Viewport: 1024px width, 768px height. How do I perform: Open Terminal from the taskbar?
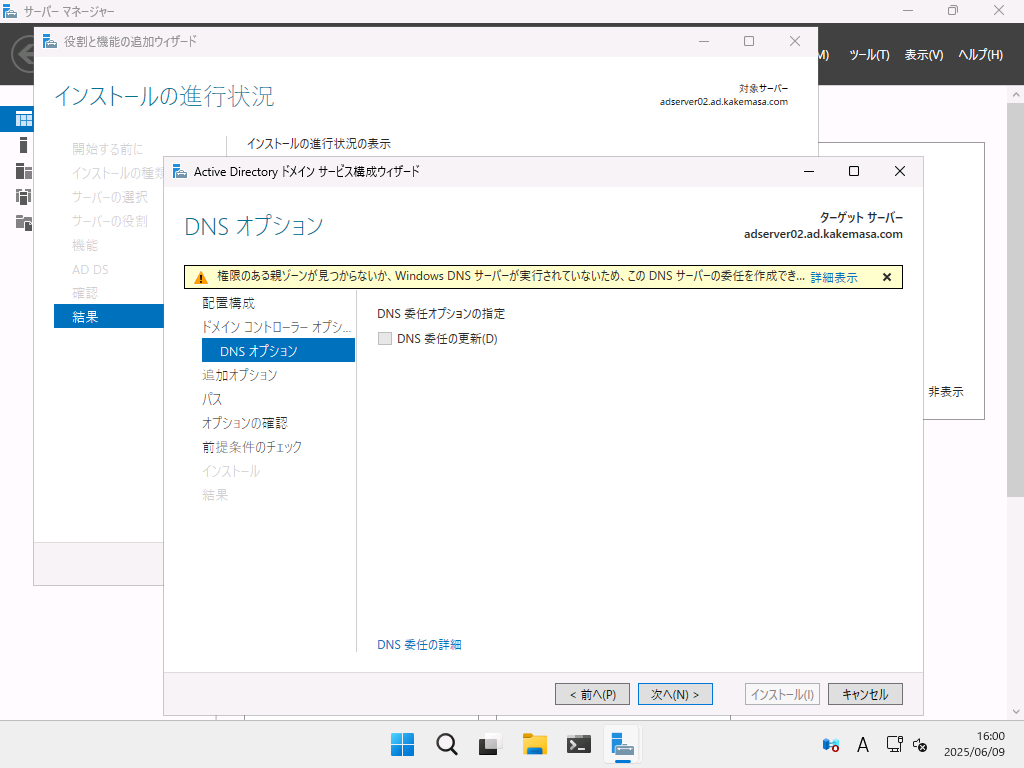(x=579, y=744)
